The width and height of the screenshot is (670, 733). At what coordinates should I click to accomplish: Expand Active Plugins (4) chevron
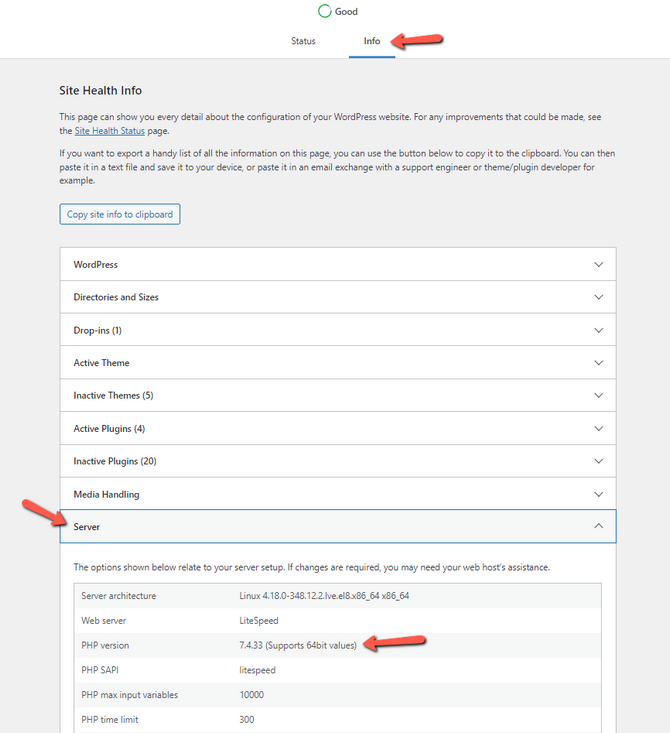click(598, 429)
